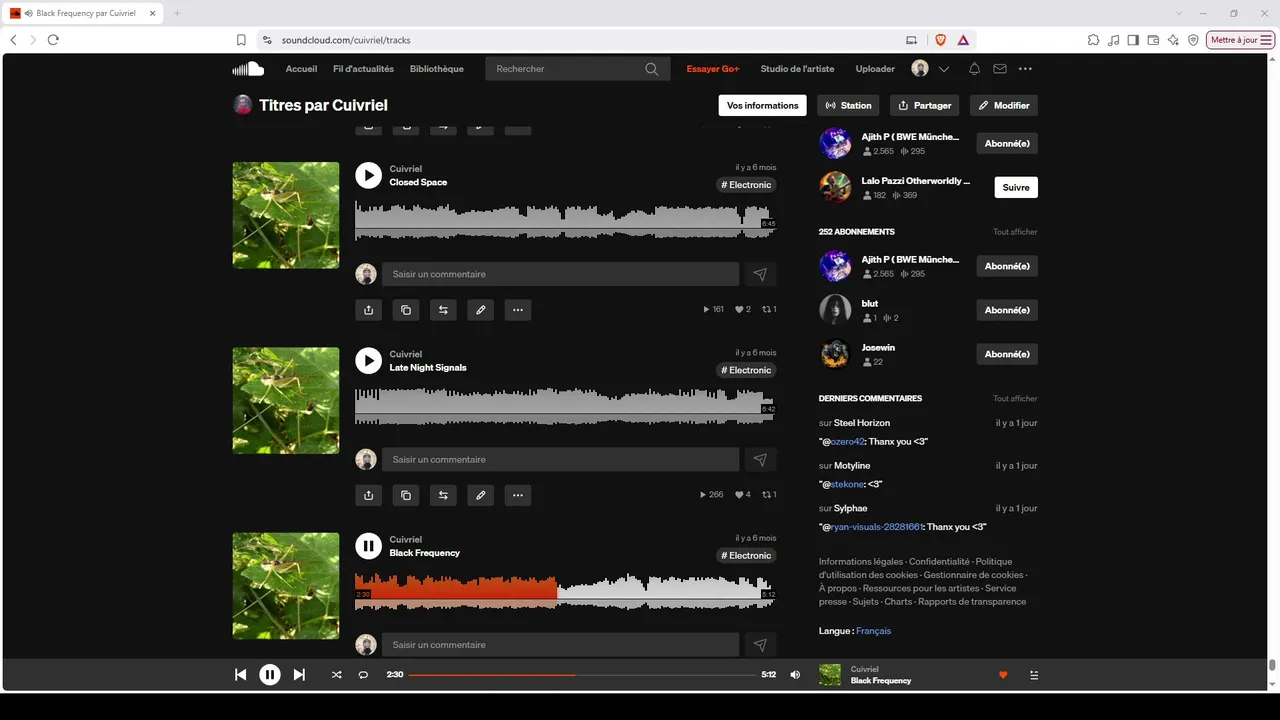Seek within Black Frequency waveform
This screenshot has height=720, width=1280.
[565, 591]
